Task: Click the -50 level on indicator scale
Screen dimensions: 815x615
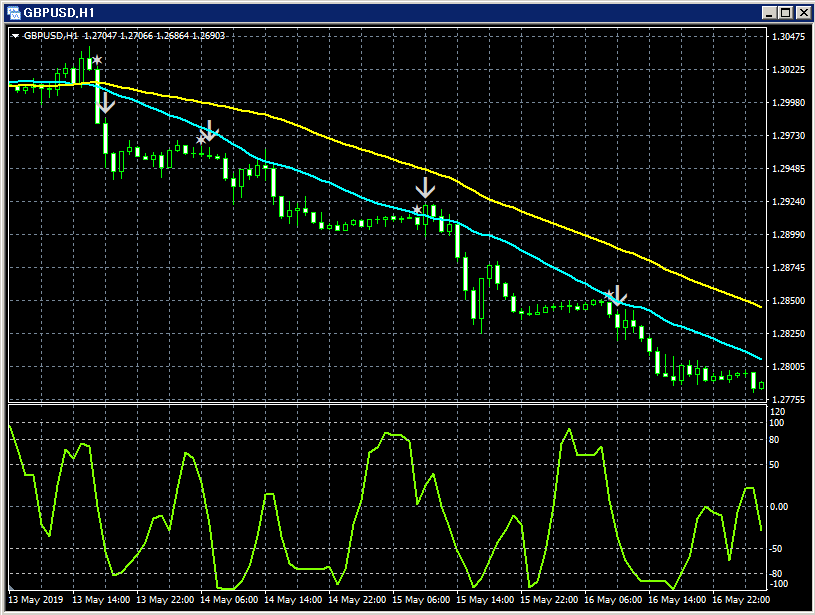Action: 777,549
